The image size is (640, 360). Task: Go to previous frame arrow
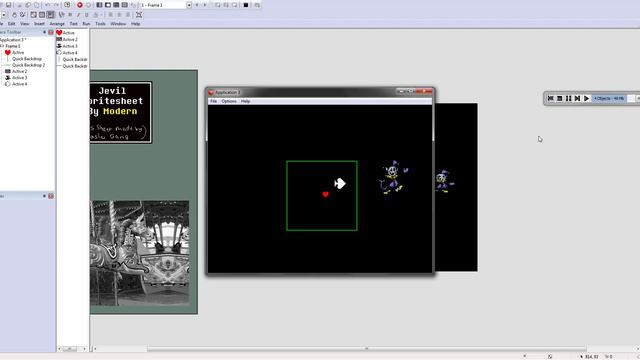tap(197, 5)
